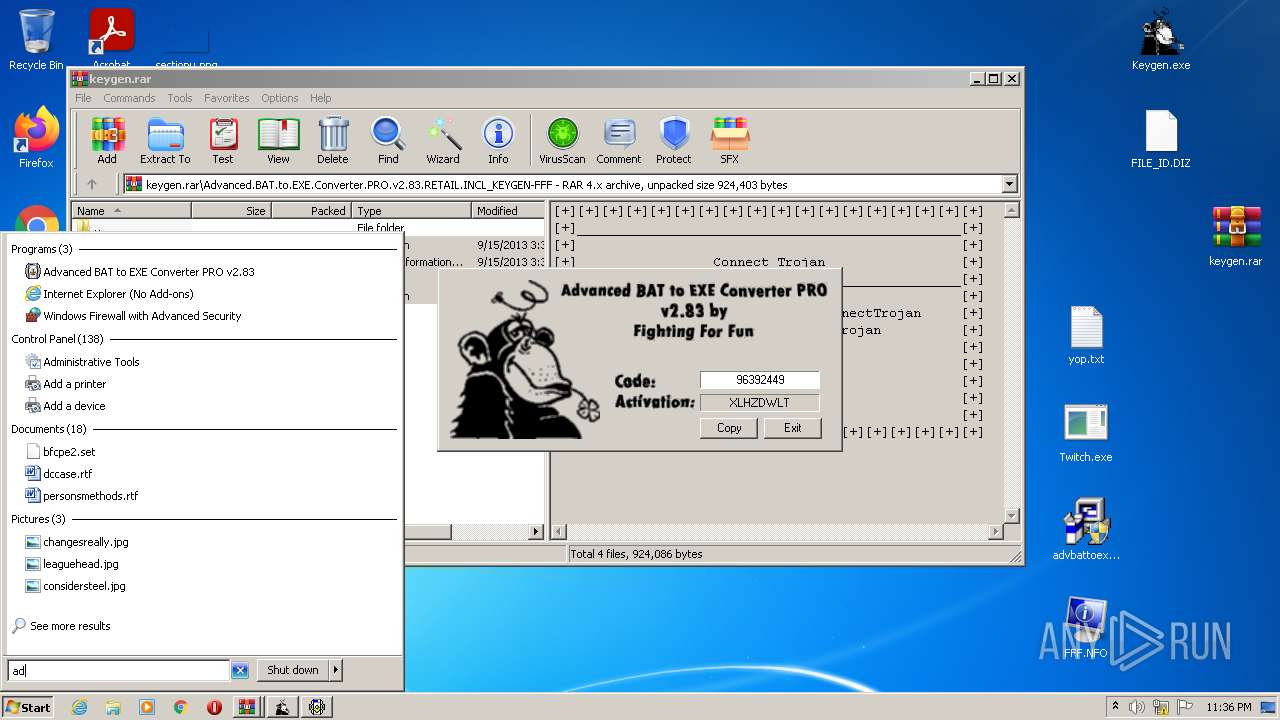This screenshot has height=720, width=1280.
Task: Open the File menu in WinRAR
Action: coord(83,98)
